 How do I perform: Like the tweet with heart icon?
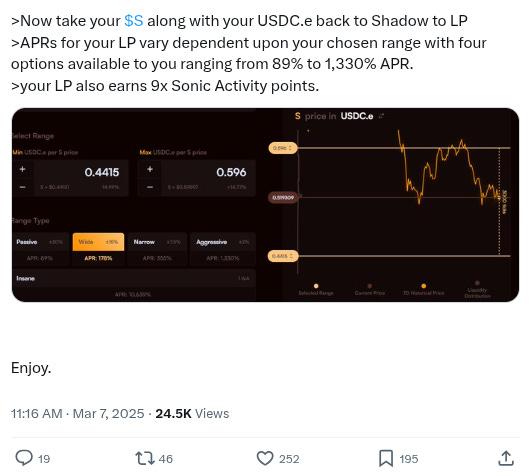pyautogui.click(x=265, y=458)
